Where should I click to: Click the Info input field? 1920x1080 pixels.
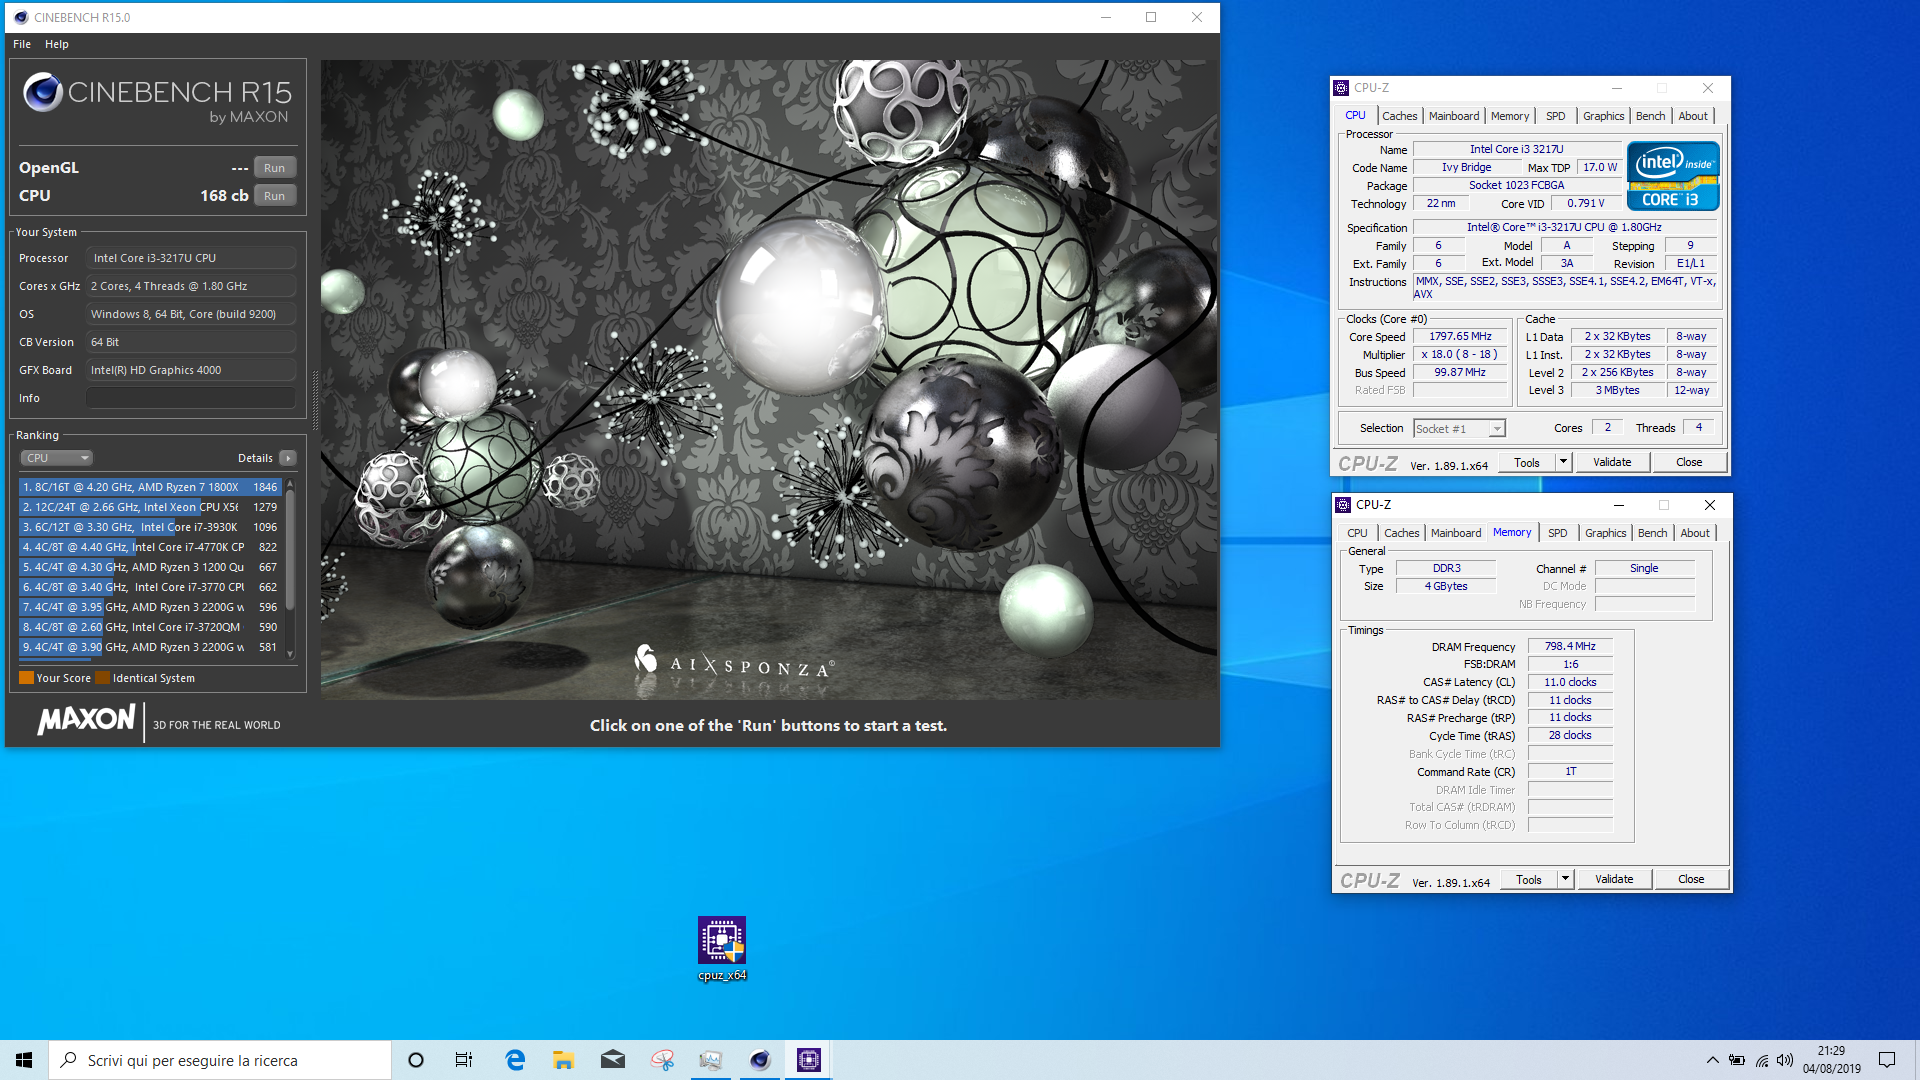[x=191, y=398]
